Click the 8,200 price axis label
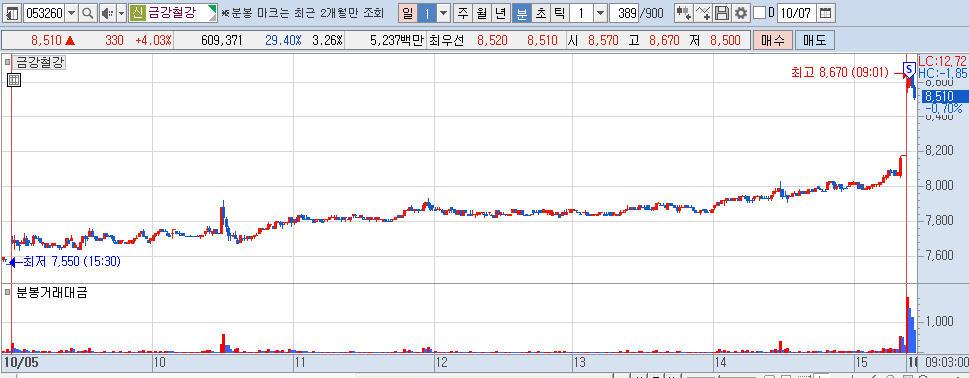The width and height of the screenshot is (969, 378). pyautogui.click(x=939, y=151)
